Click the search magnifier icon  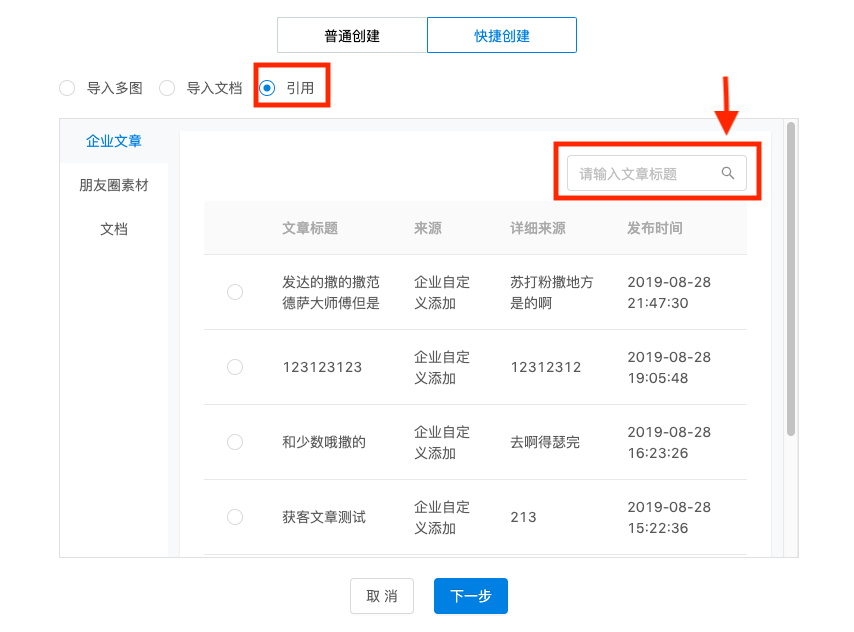tap(728, 173)
